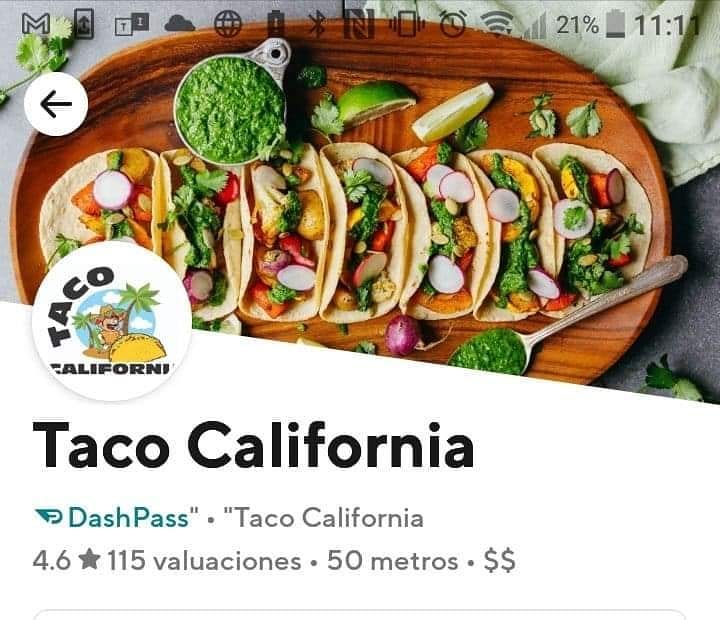The height and width of the screenshot is (620, 720).
Task: Tap the 4.6 star rating
Action: pos(67,561)
